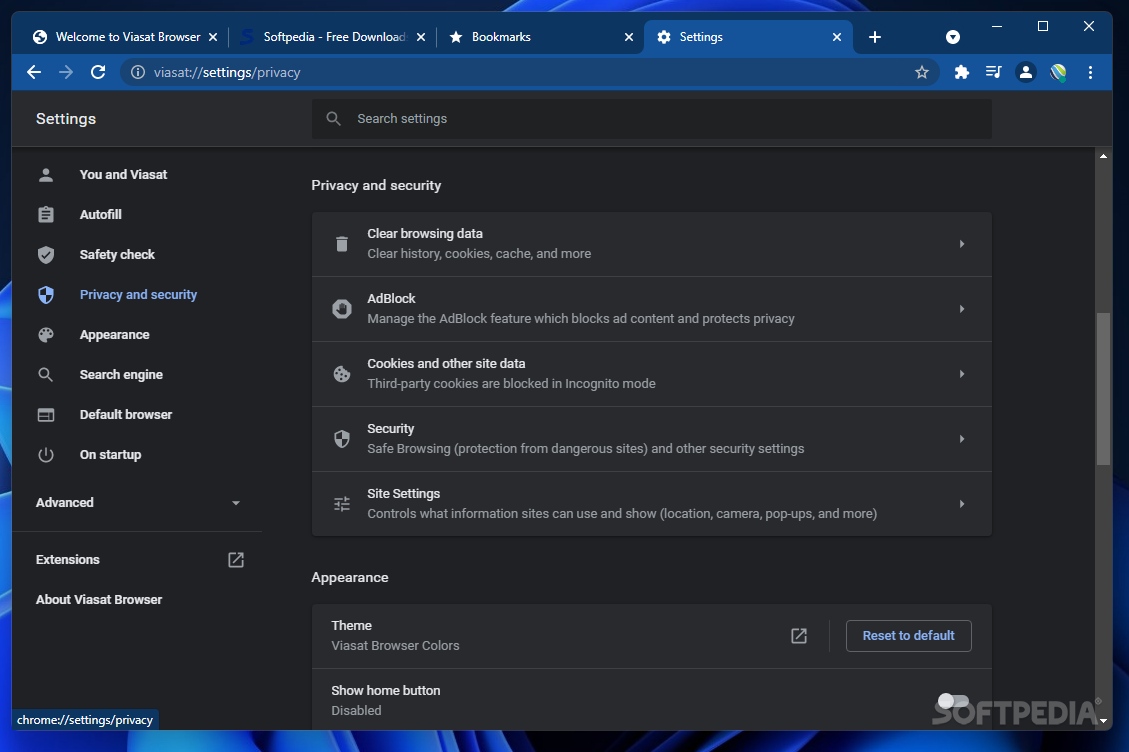The image size is (1129, 752).
Task: Click the scrollbar down arrow
Action: (1103, 720)
